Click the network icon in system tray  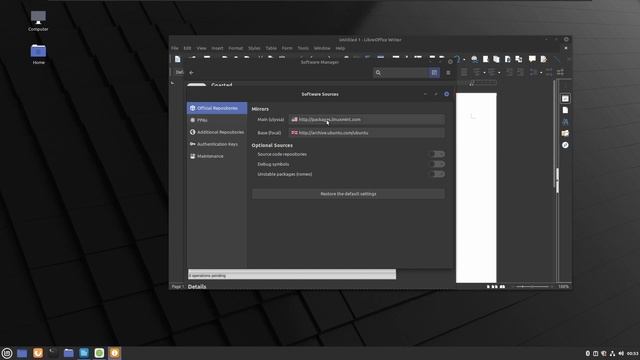click(x=612, y=353)
